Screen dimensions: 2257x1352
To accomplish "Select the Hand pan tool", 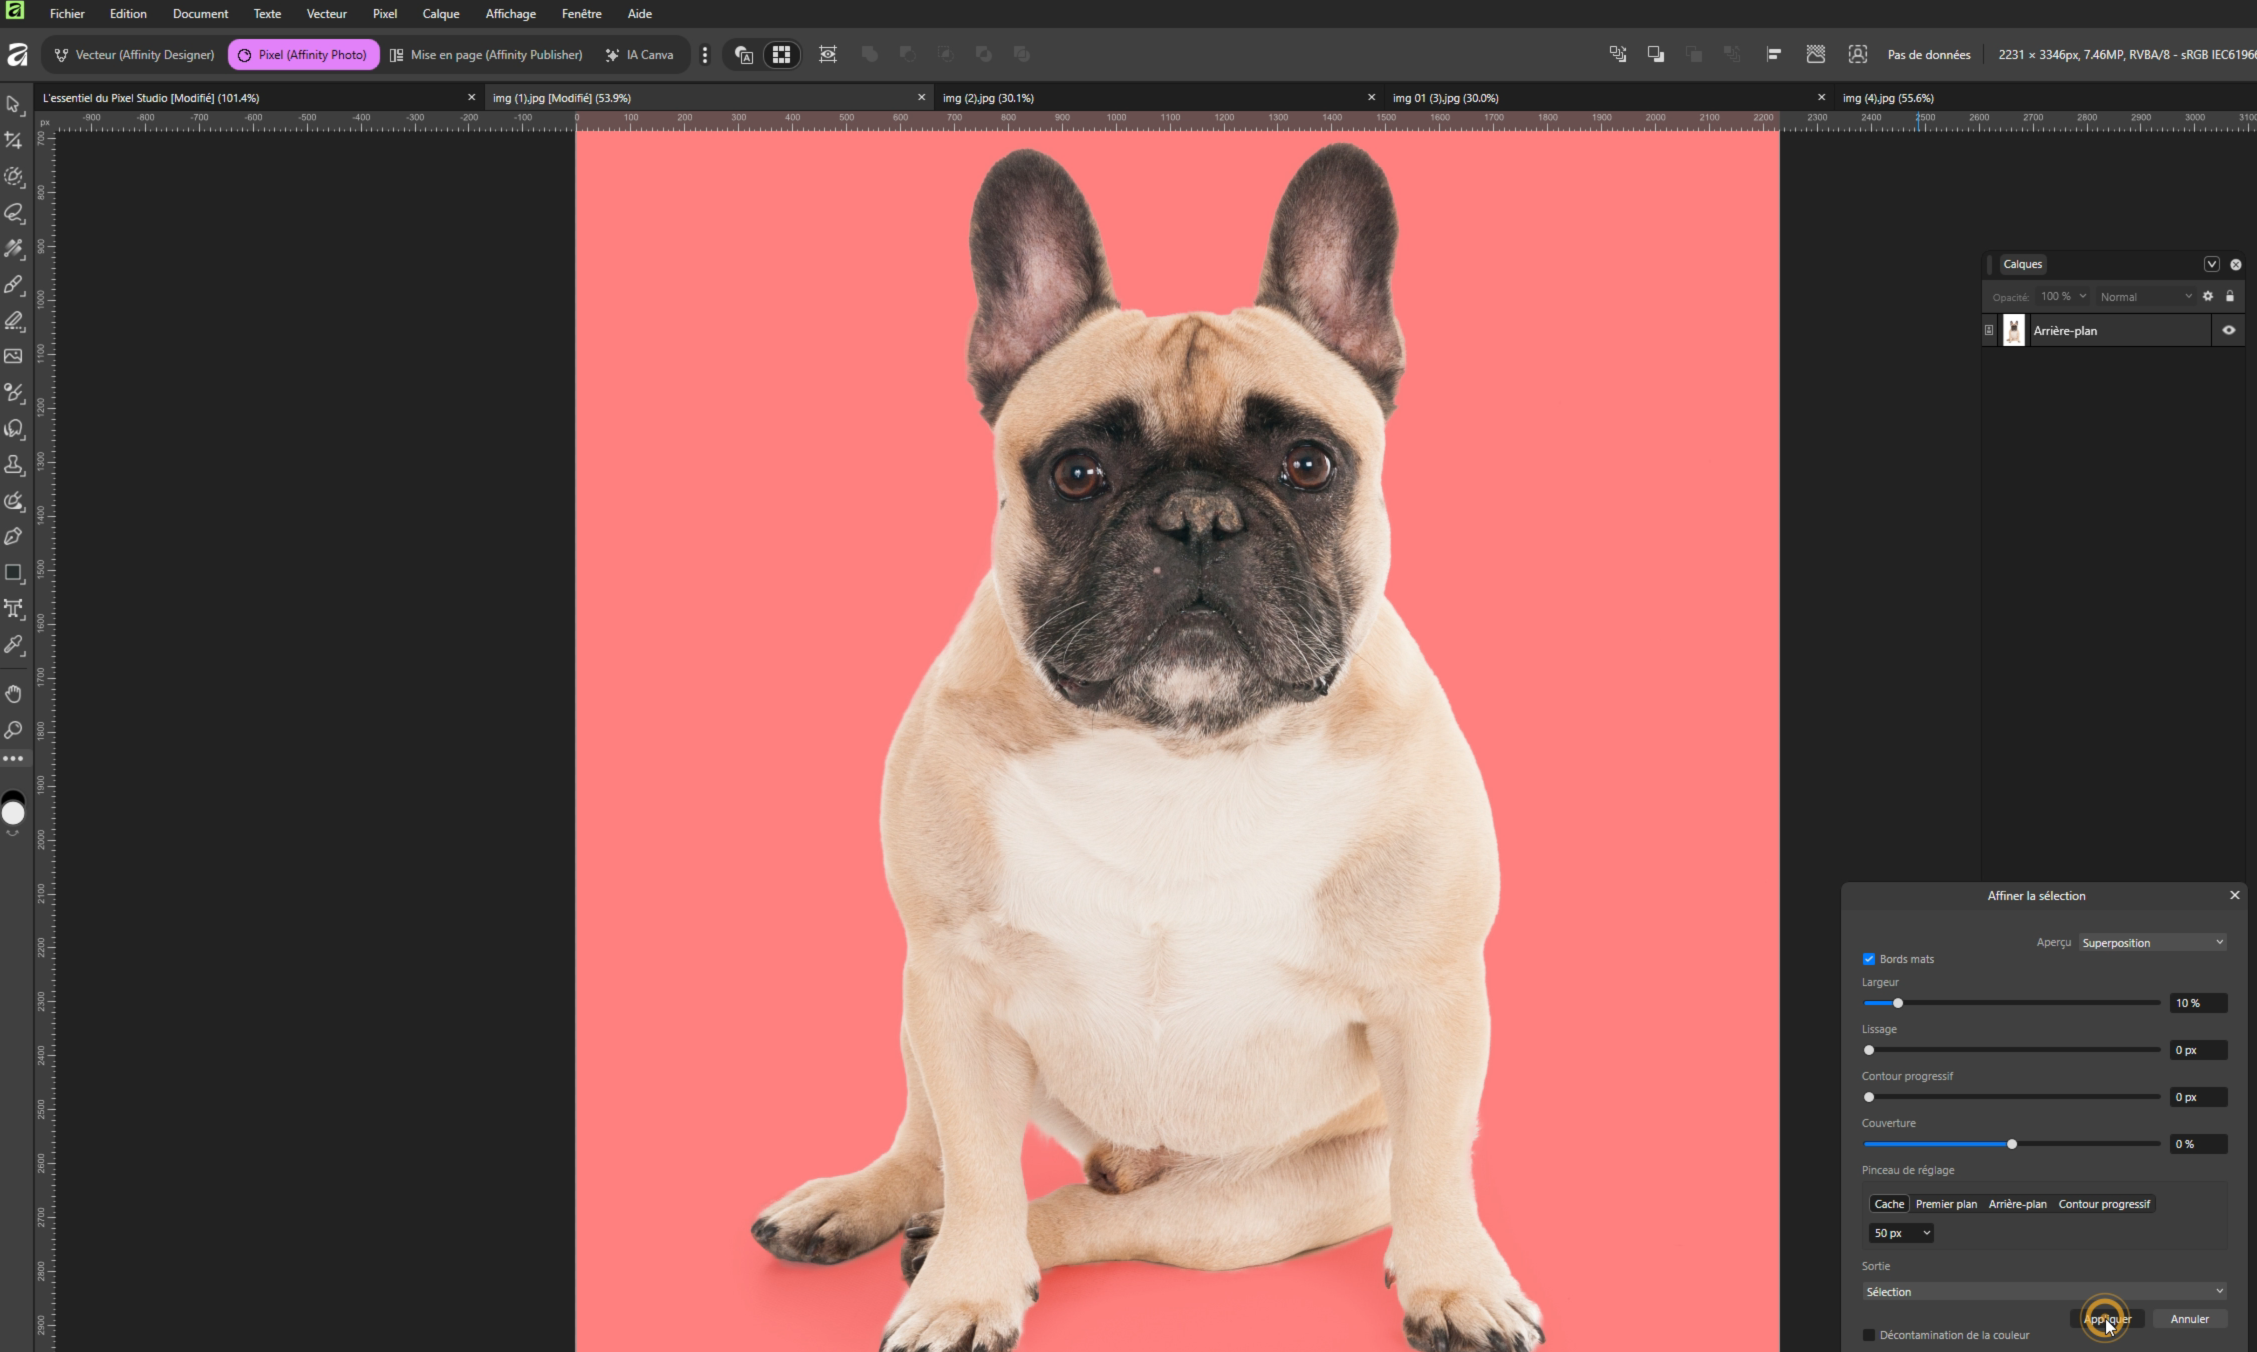I will pyautogui.click(x=13, y=694).
